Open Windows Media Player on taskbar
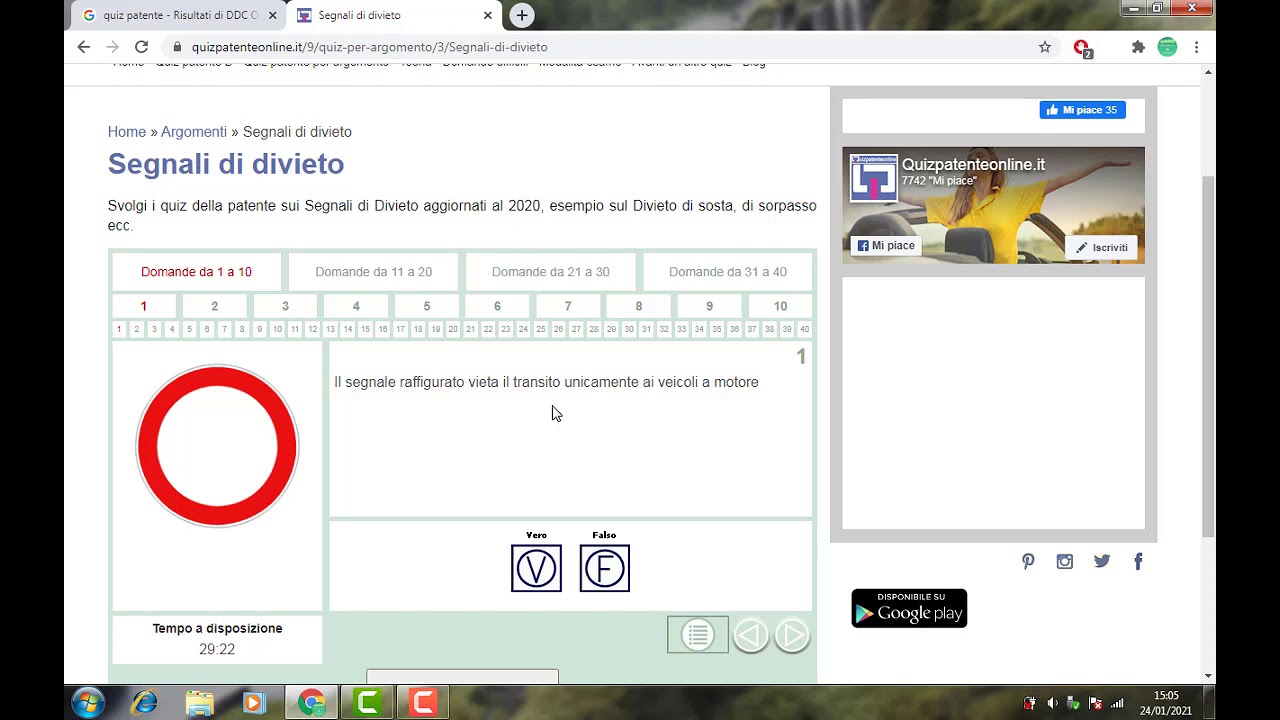 pos(254,703)
